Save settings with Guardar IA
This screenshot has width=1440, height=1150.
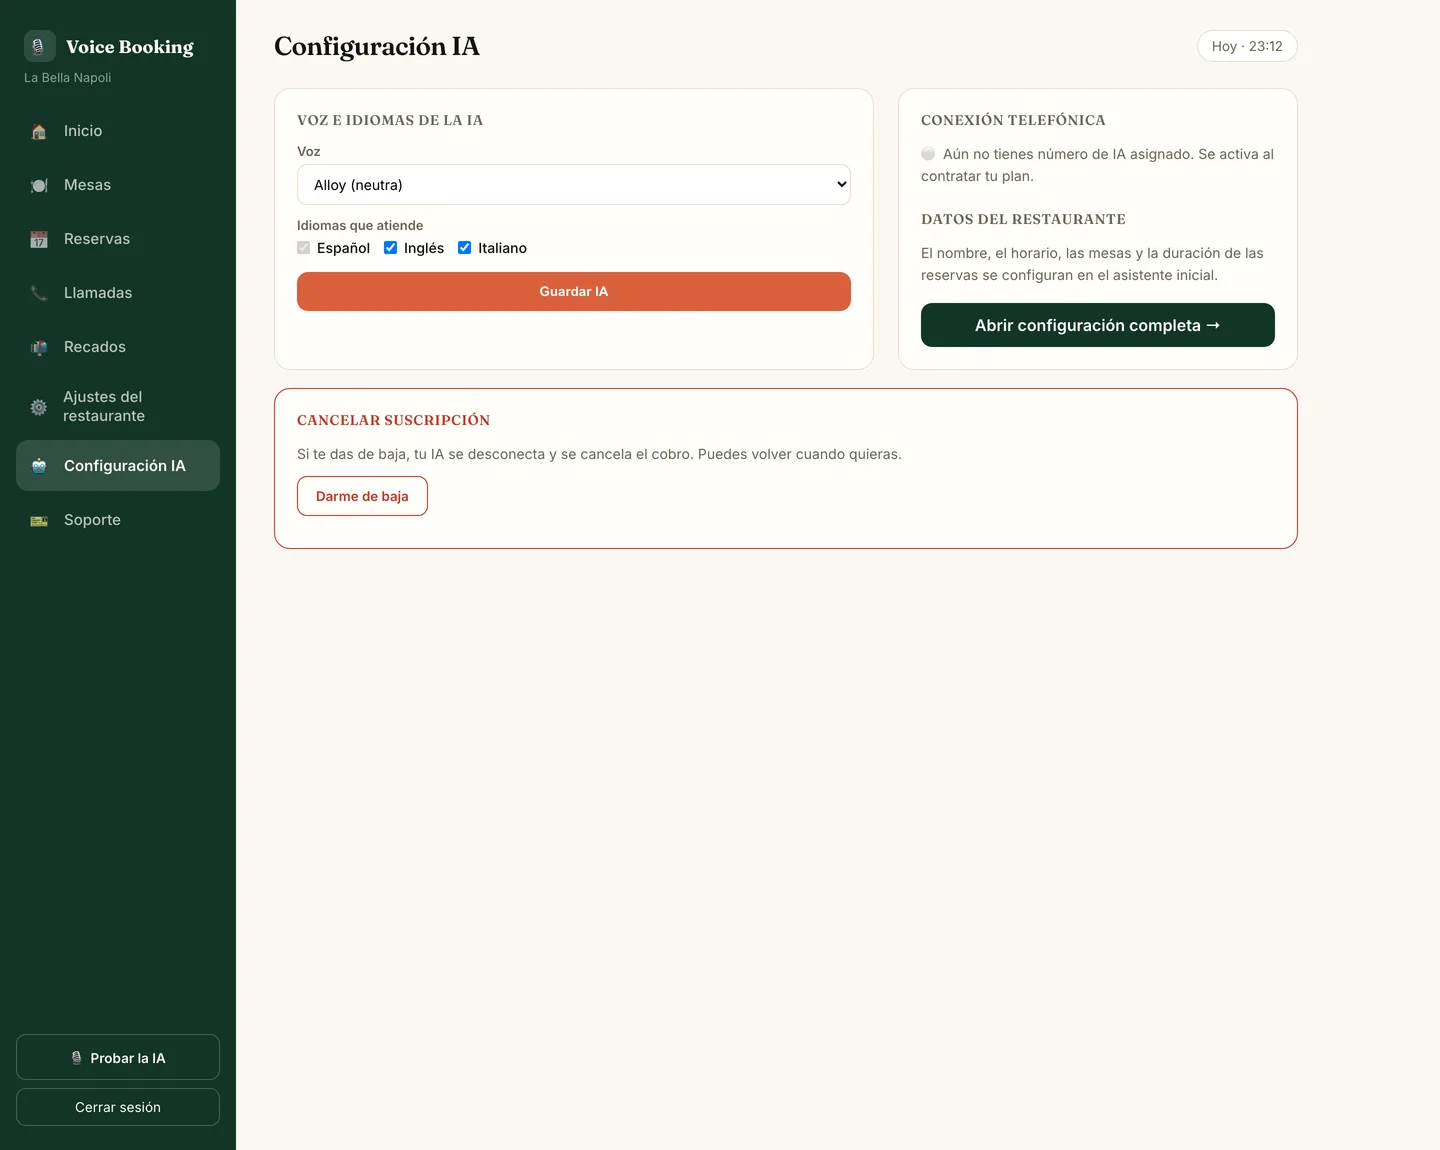[574, 292]
